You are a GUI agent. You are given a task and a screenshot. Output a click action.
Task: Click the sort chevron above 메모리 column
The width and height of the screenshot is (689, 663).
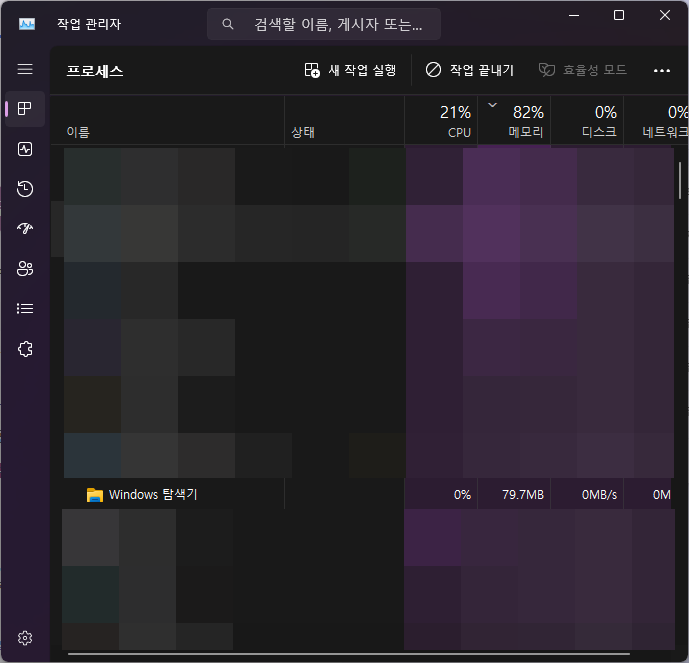coord(493,105)
